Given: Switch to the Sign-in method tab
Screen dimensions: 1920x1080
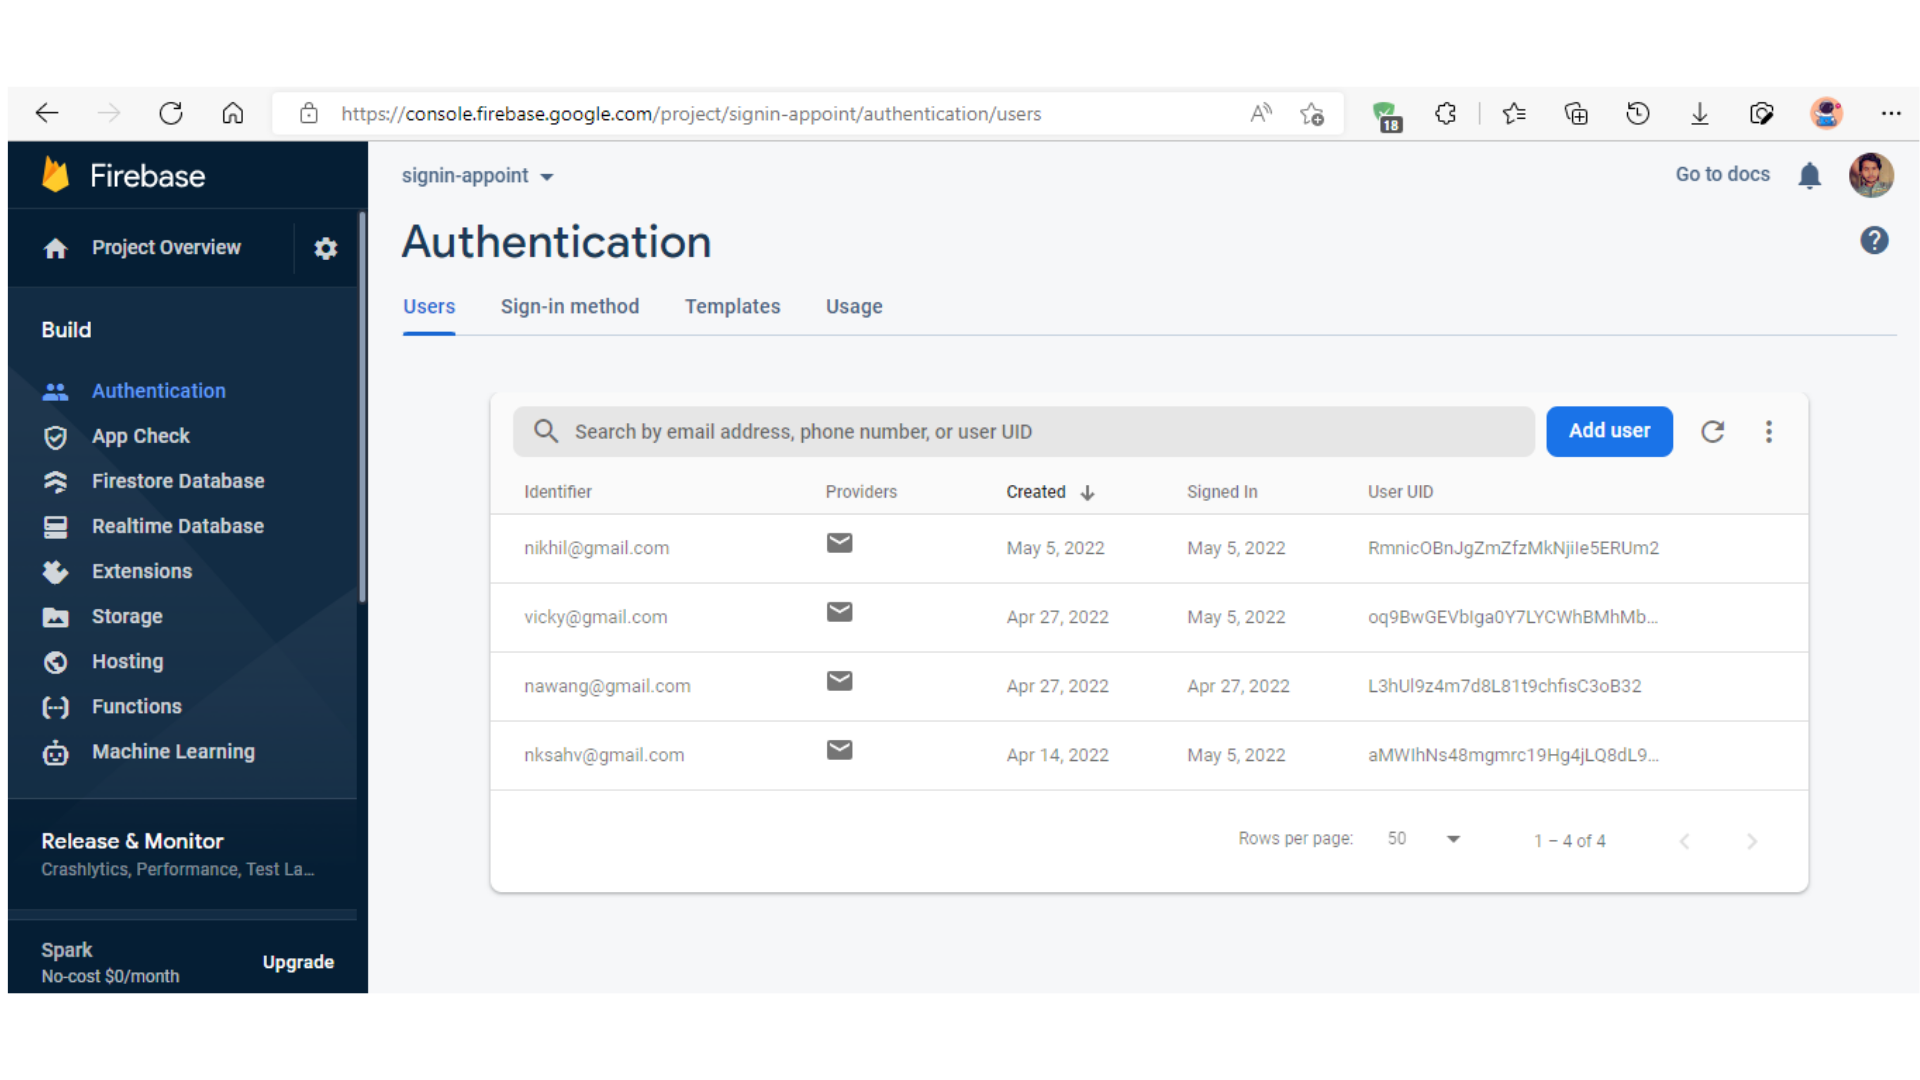Looking at the screenshot, I should (570, 306).
